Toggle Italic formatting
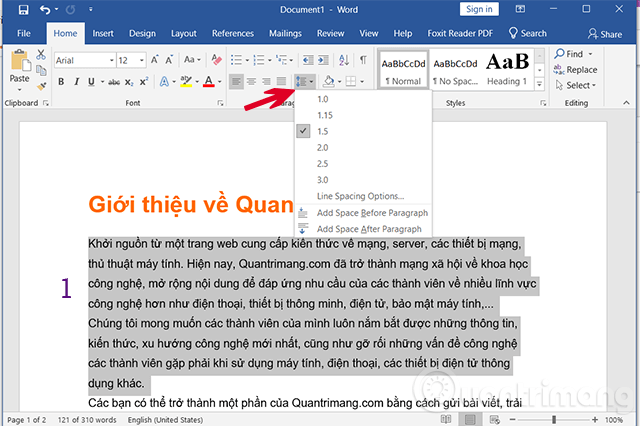Viewport: 640px width, 426px height. 76,82
